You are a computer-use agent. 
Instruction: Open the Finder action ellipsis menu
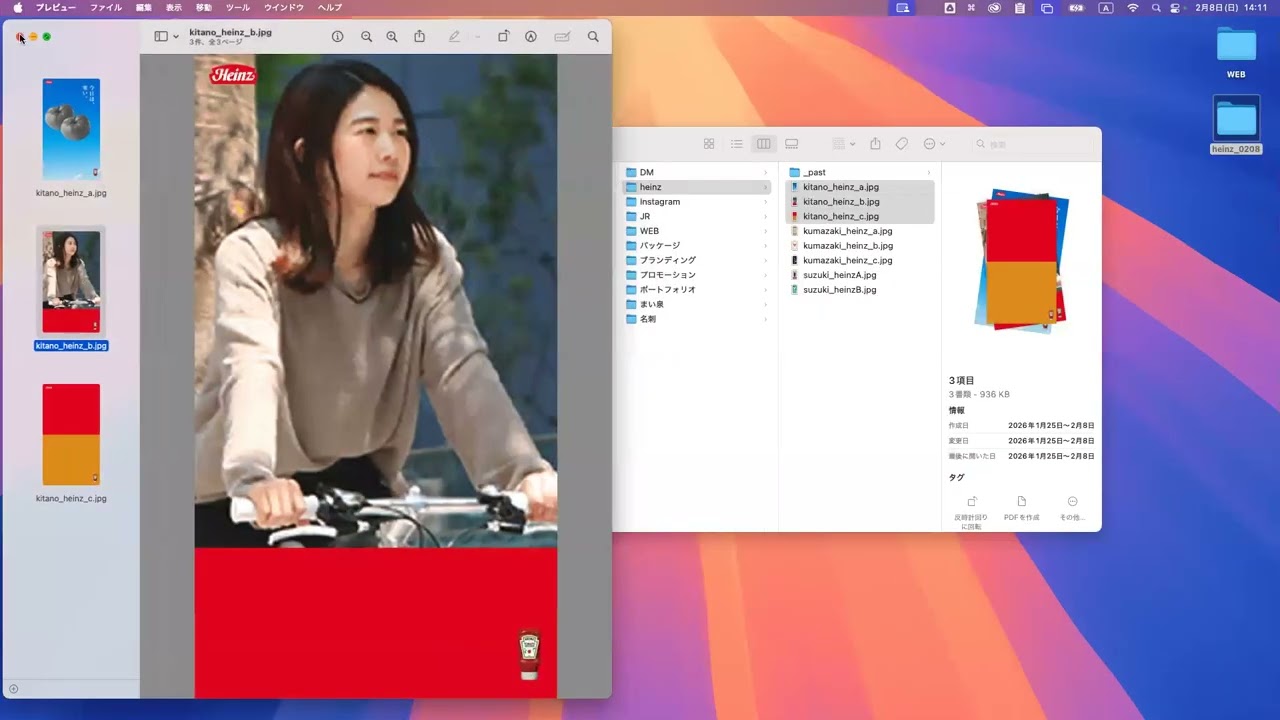pyautogui.click(x=934, y=144)
